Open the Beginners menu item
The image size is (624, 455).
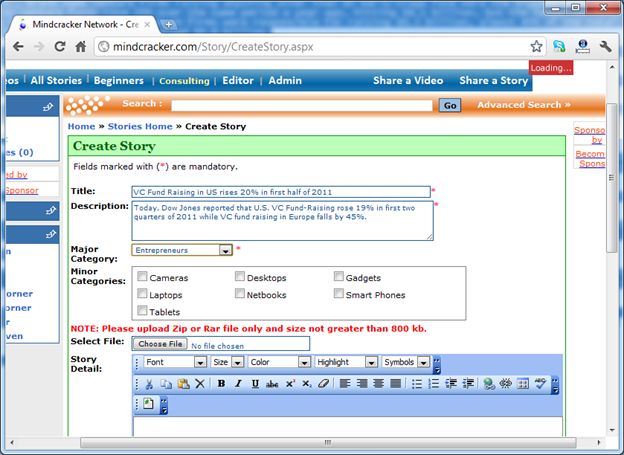(x=119, y=80)
